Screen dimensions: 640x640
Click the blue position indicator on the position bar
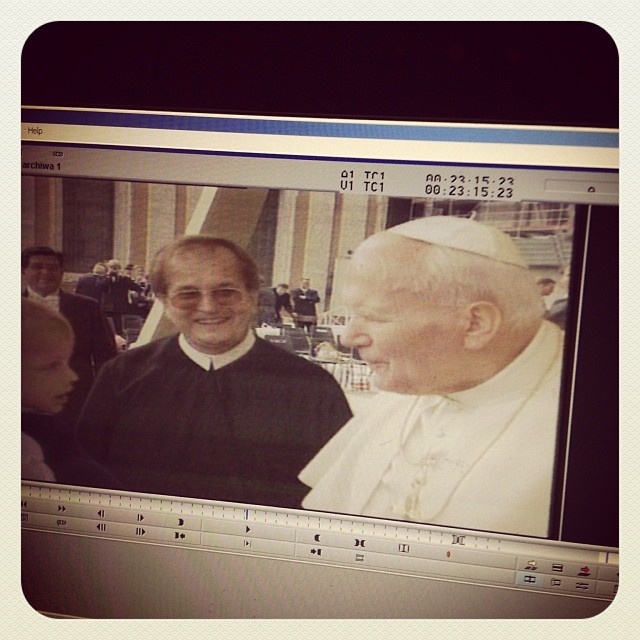(247, 515)
